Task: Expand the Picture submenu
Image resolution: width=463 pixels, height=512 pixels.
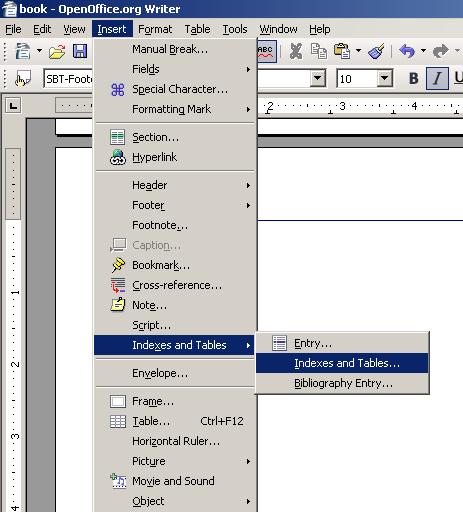Action: coord(175,461)
